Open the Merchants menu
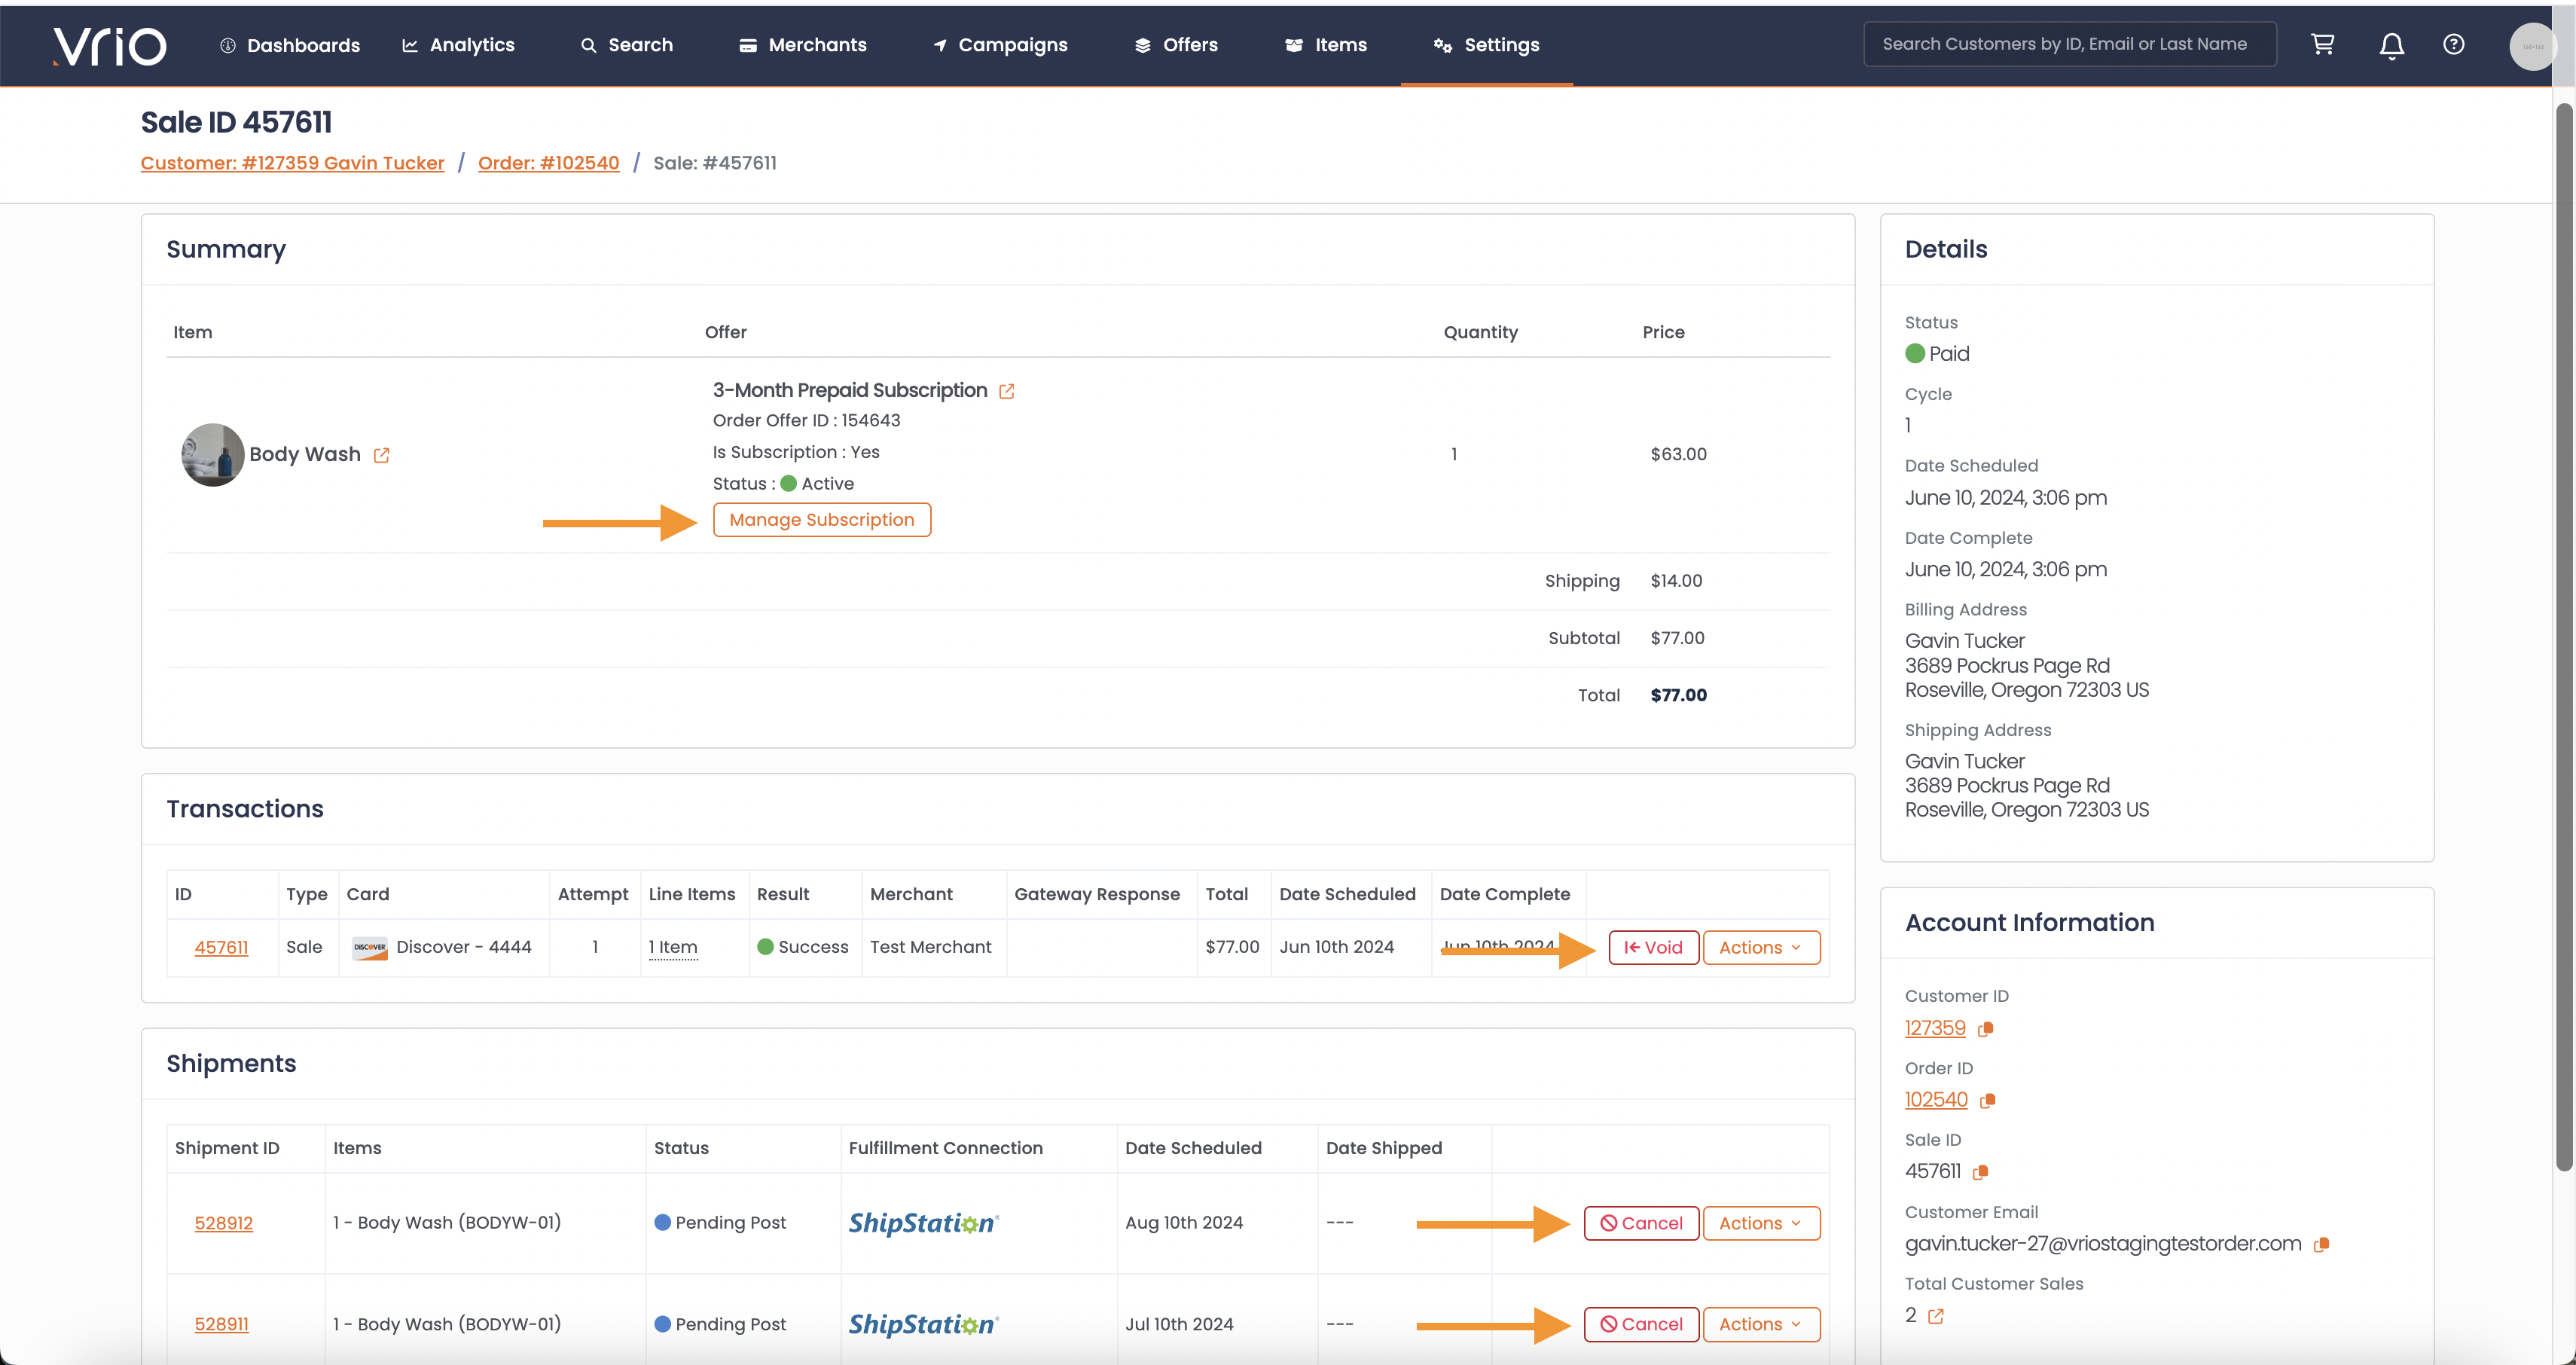Image resolution: width=2576 pixels, height=1365 pixels. click(x=803, y=45)
